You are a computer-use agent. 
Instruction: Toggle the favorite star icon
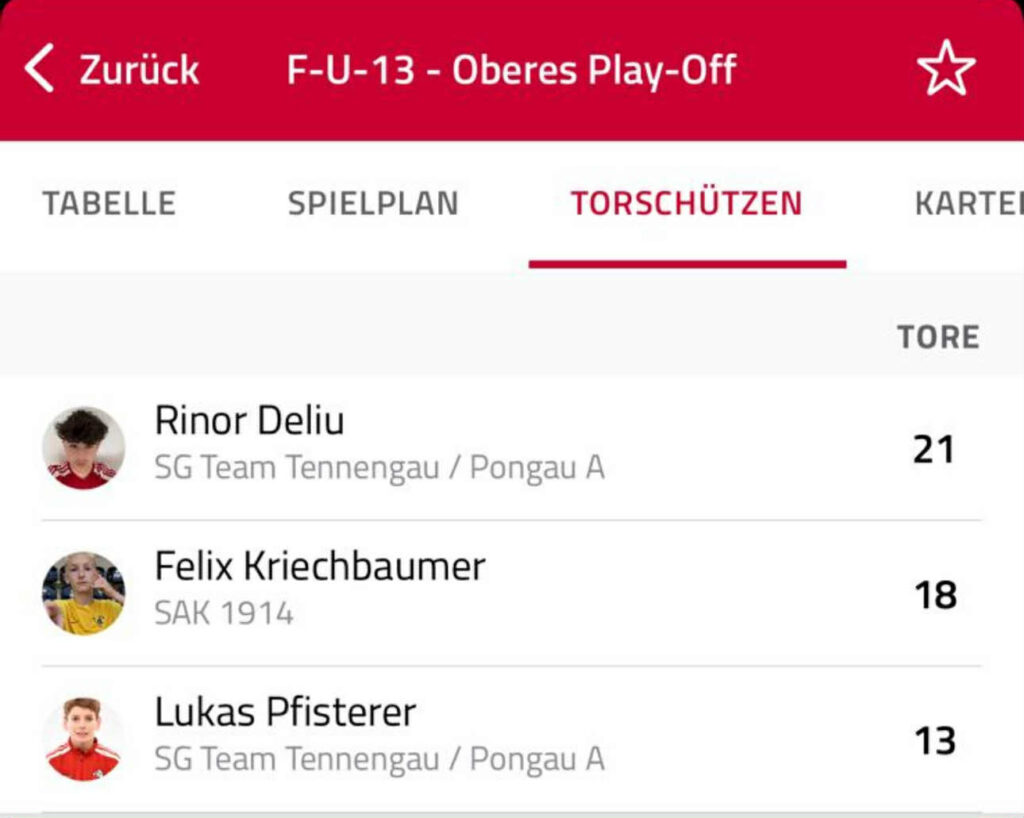point(946,68)
